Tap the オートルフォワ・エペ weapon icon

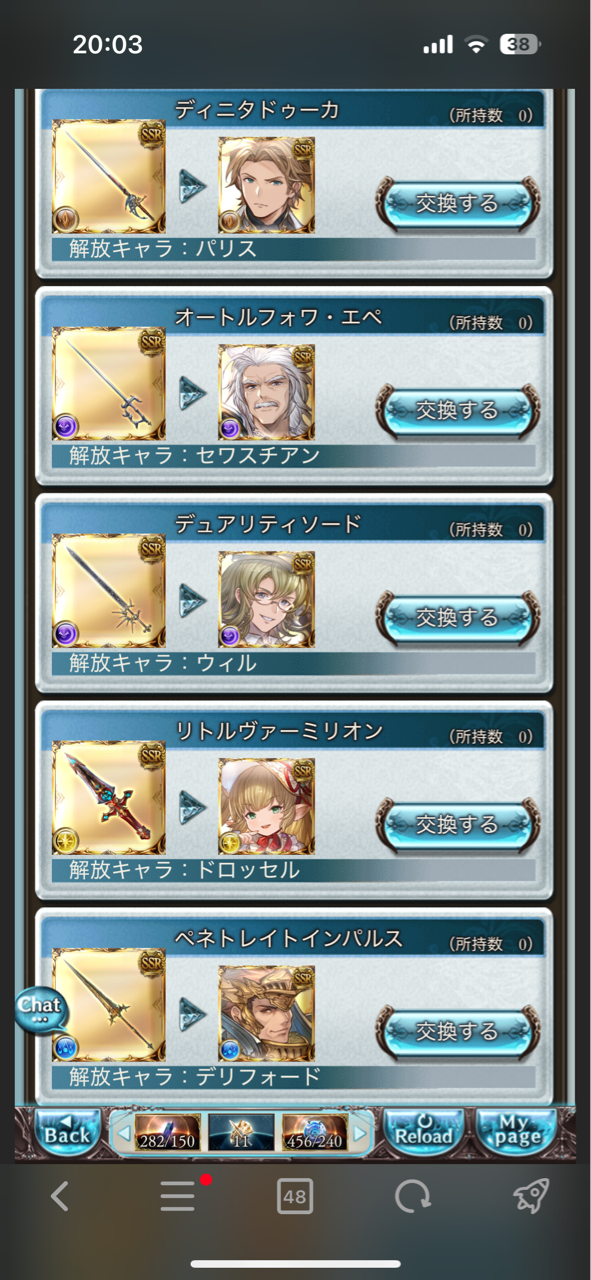pos(109,385)
